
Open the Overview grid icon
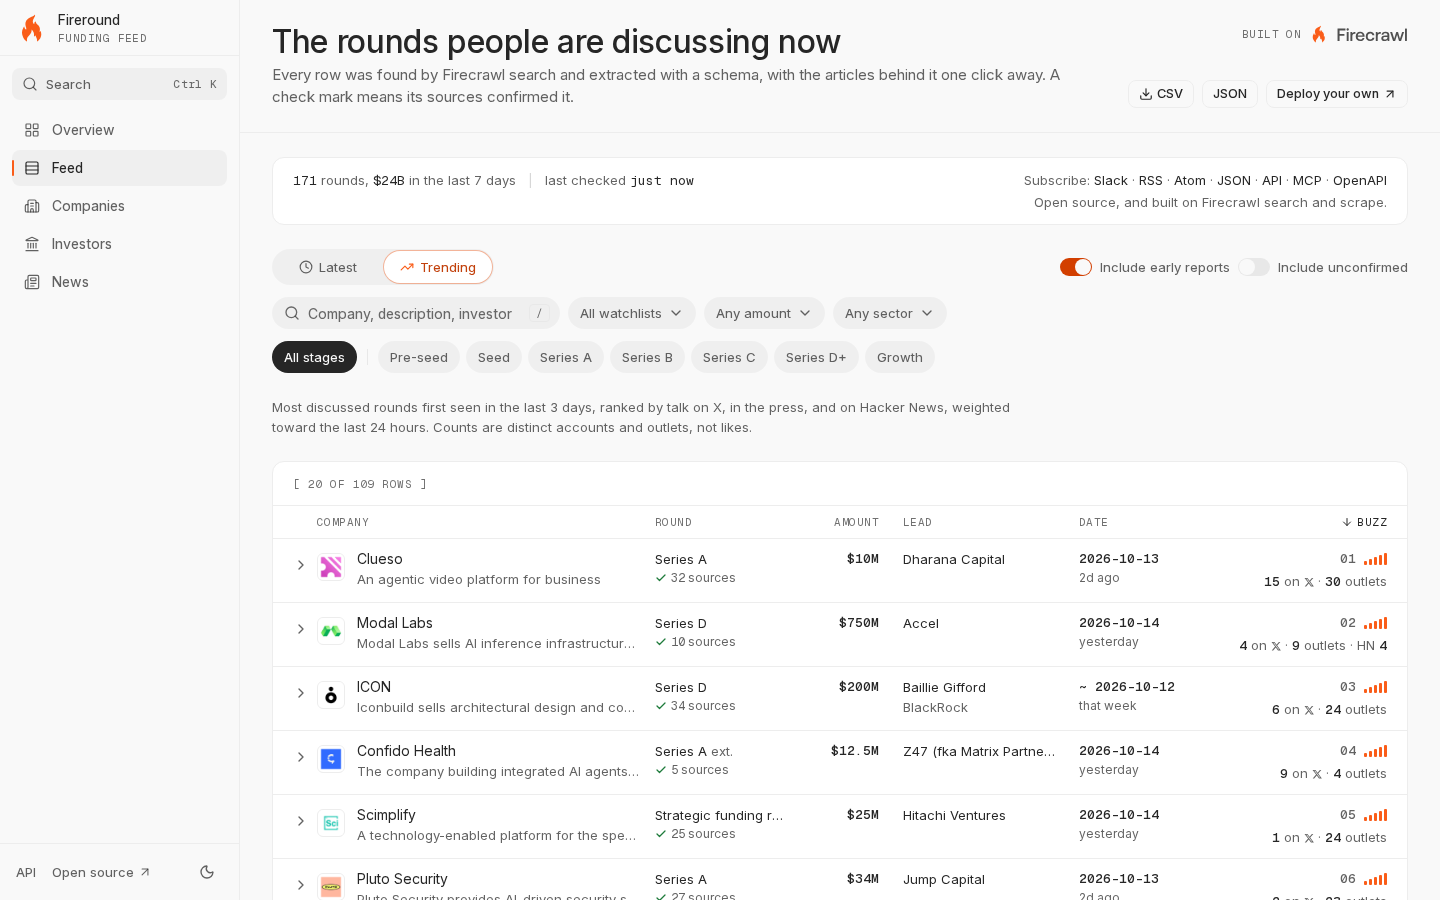pos(32,130)
